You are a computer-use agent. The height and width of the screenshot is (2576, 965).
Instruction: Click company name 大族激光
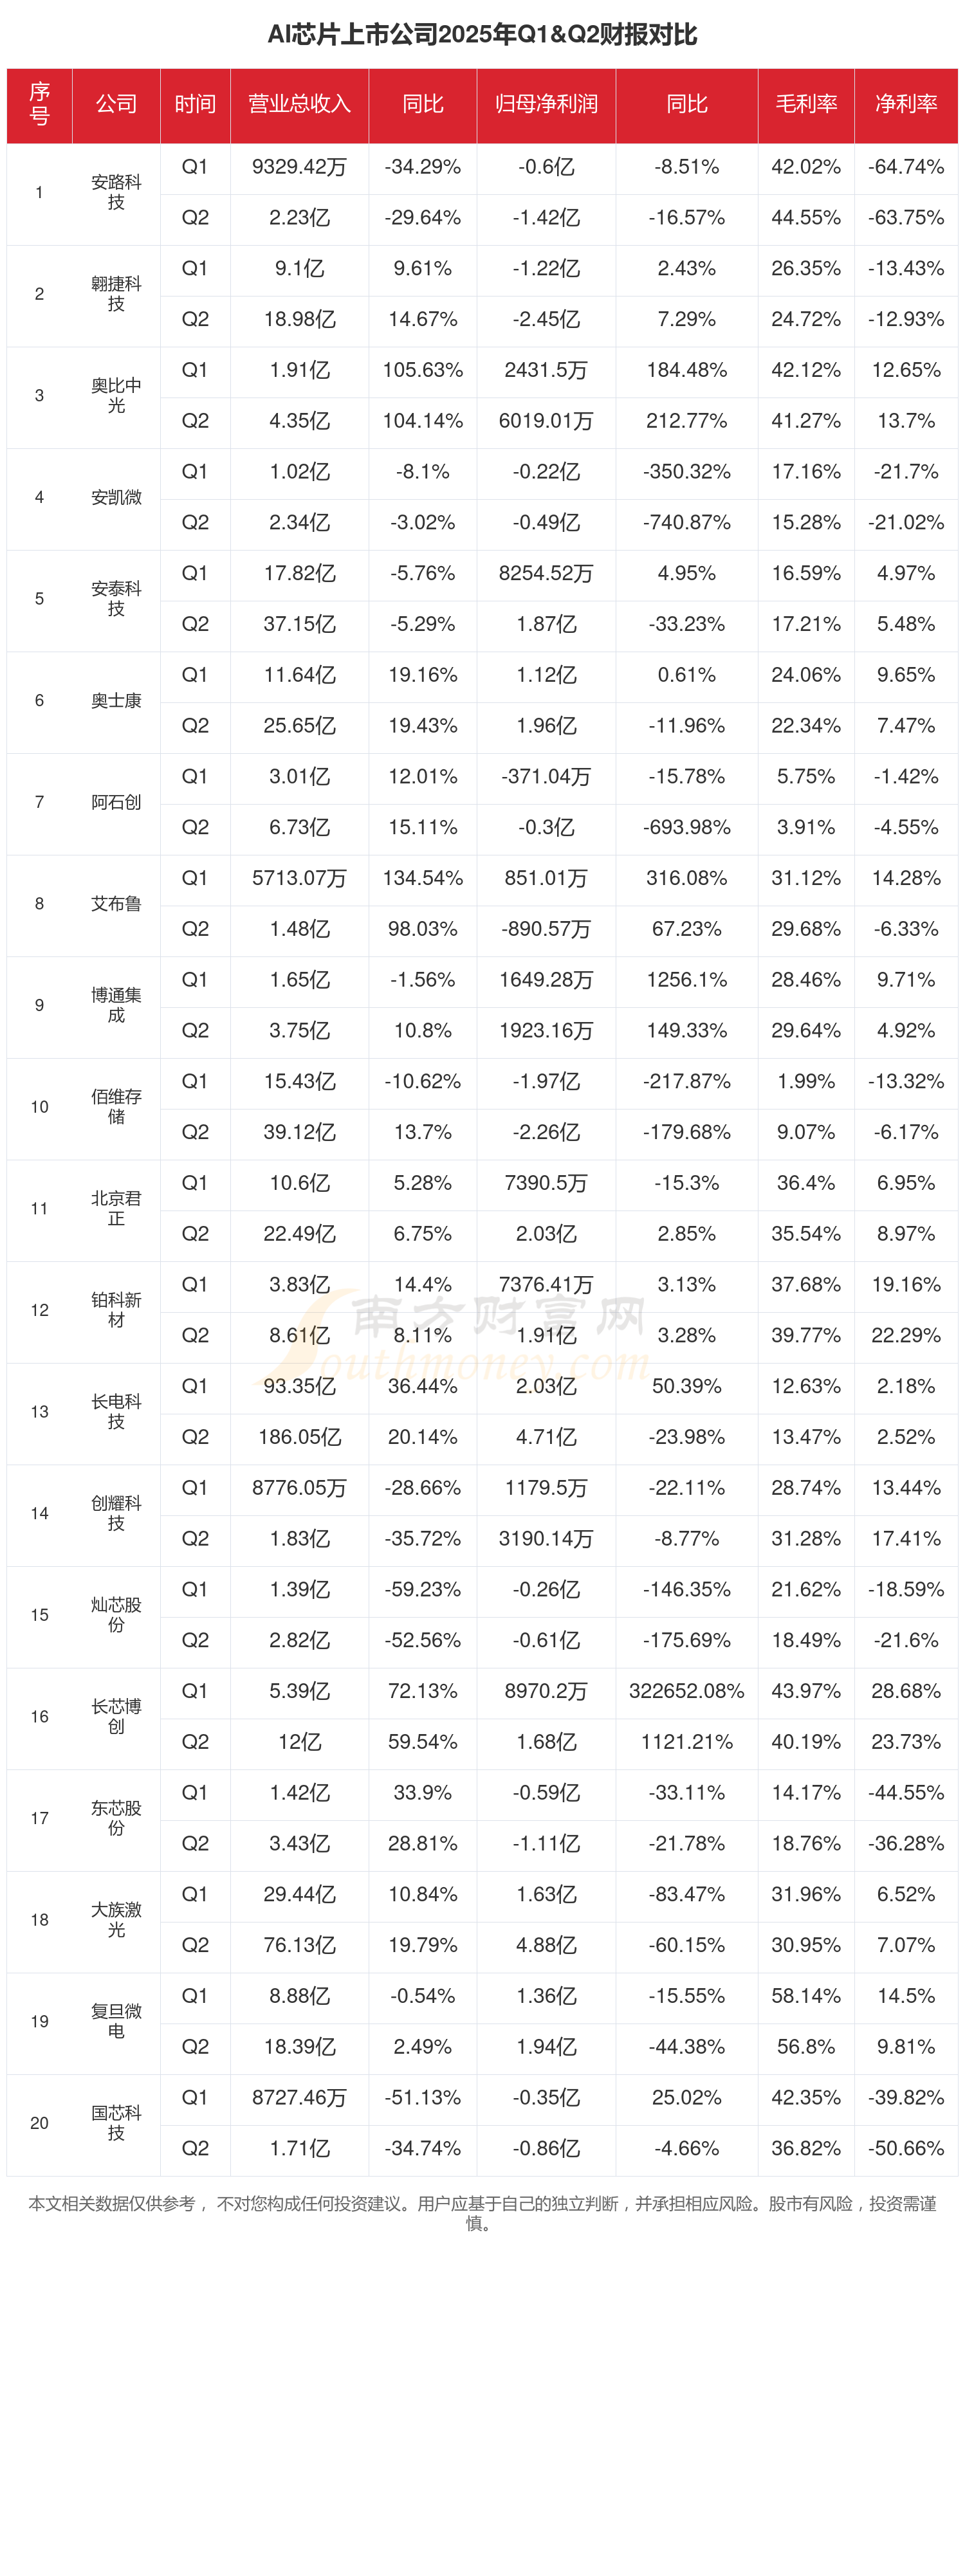click(x=116, y=1919)
